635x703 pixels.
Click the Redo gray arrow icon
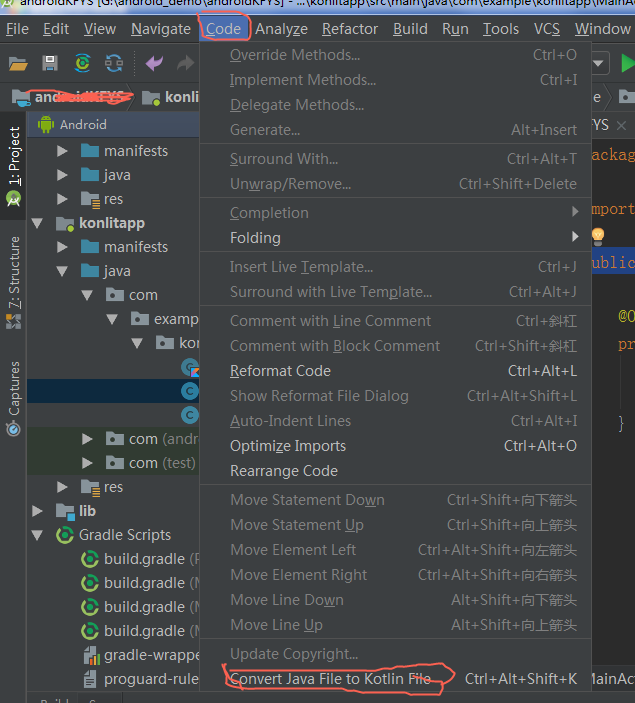pyautogui.click(x=185, y=63)
